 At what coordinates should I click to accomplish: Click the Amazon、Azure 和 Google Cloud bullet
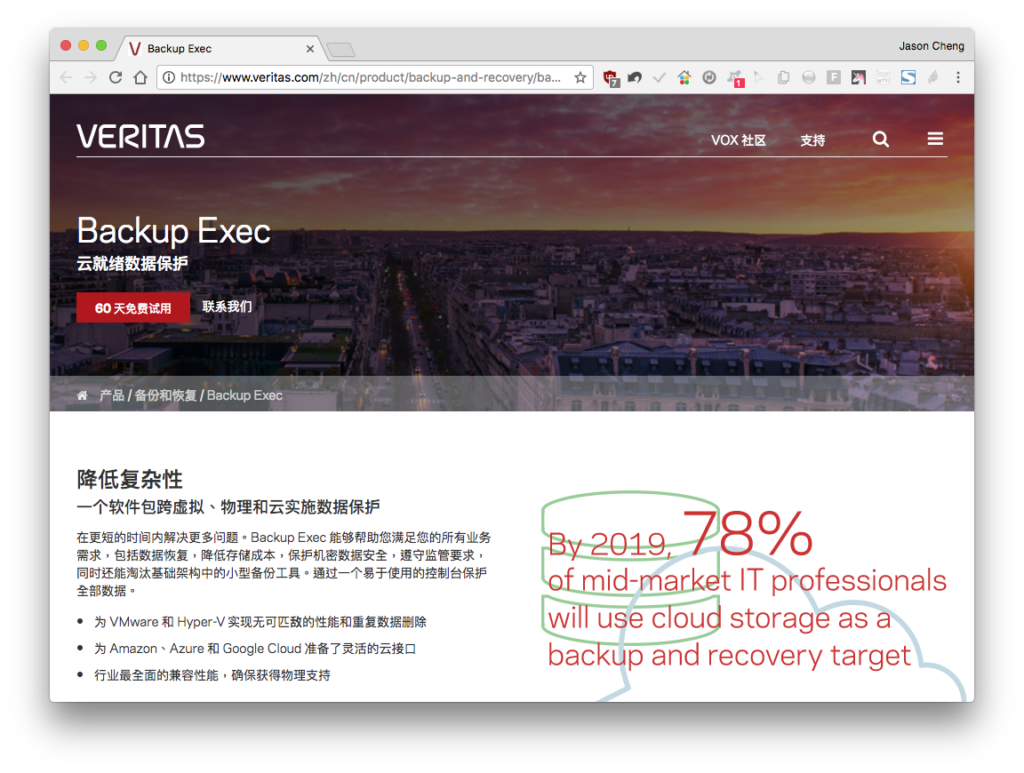pos(255,649)
